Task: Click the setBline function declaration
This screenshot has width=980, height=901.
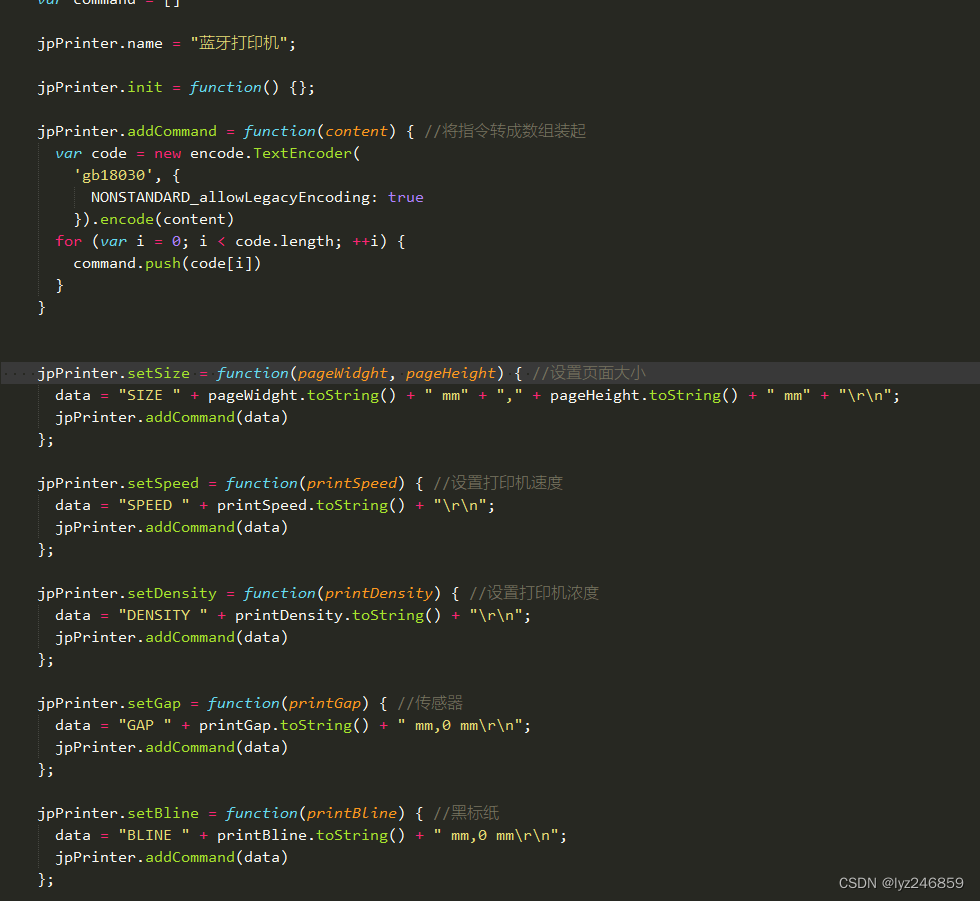Action: [x=230, y=813]
